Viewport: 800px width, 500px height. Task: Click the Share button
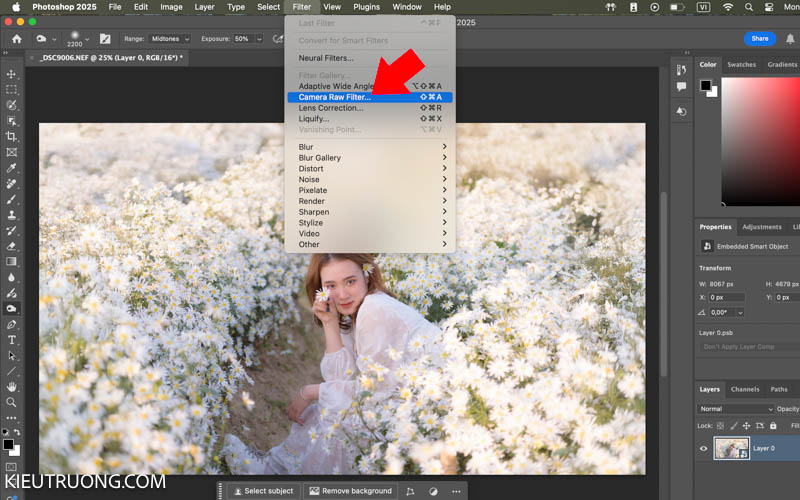pos(760,39)
